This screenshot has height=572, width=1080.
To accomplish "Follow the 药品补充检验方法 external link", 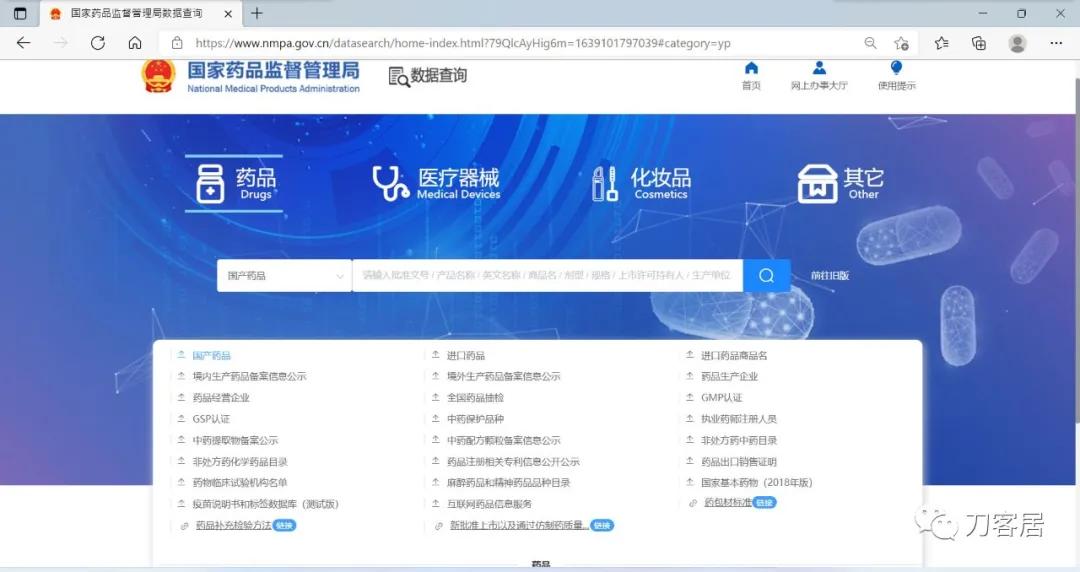I will click(233, 525).
